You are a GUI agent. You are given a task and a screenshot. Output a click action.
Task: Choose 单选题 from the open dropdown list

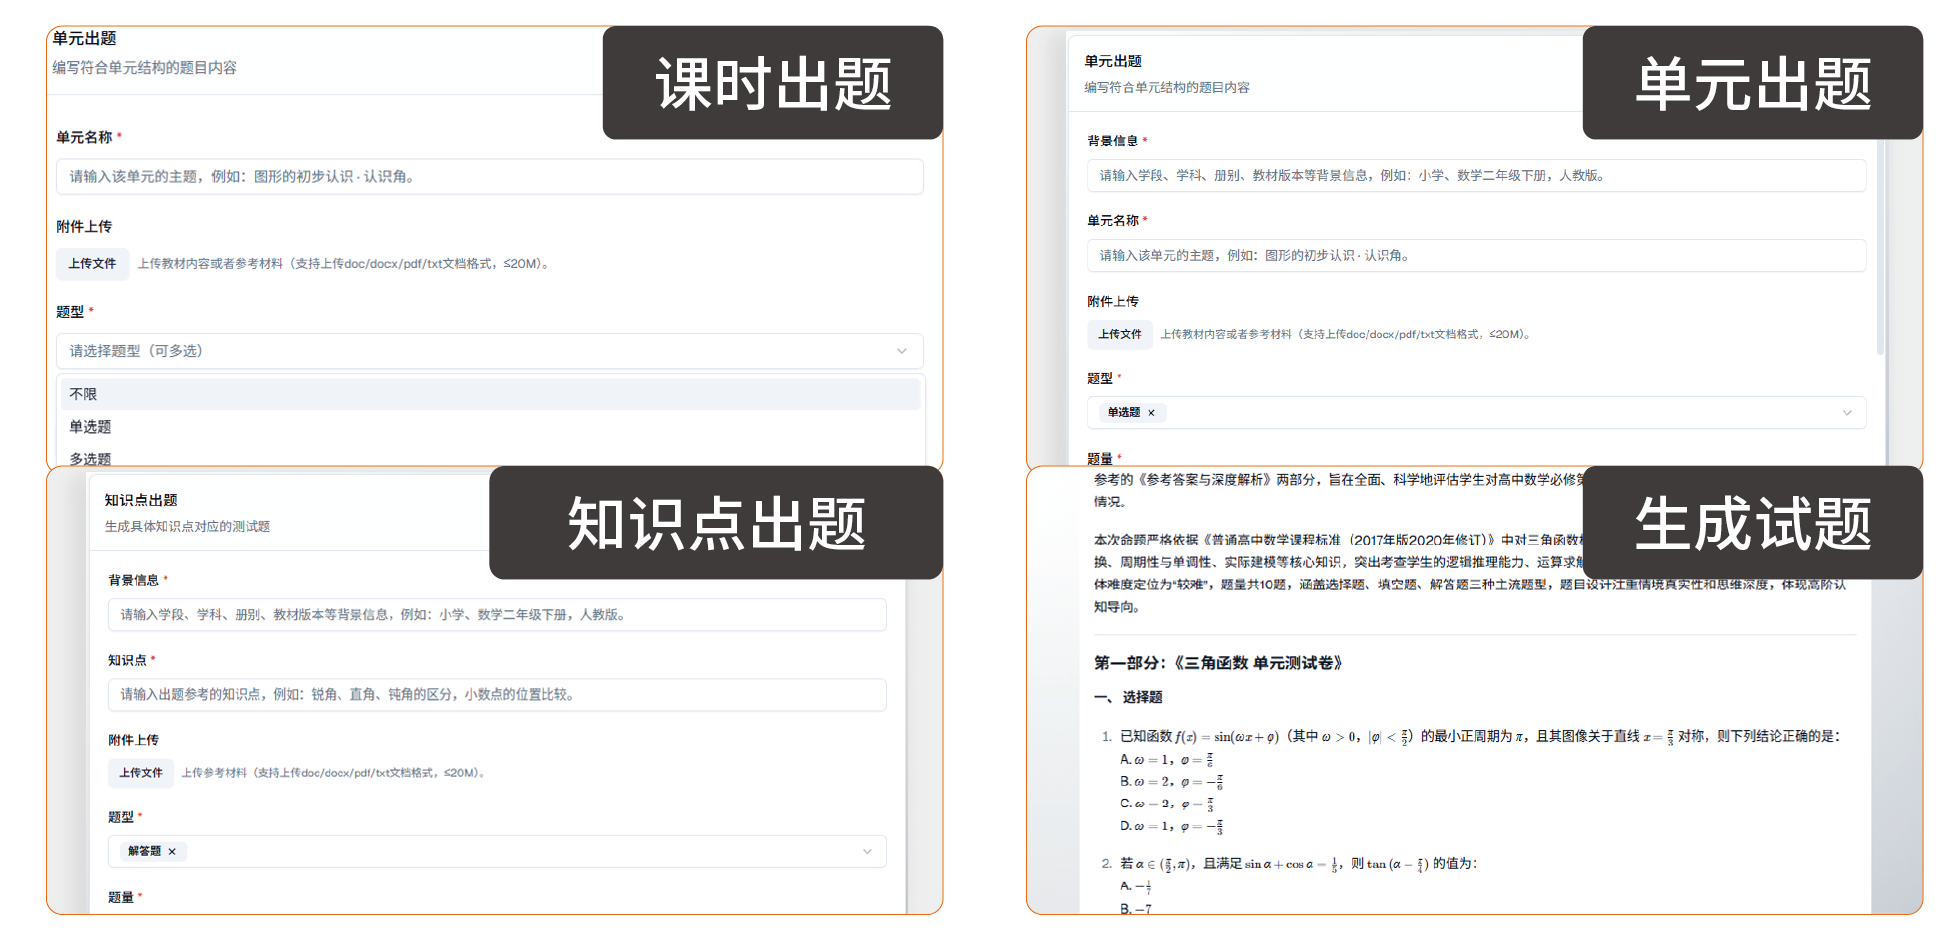[90, 427]
